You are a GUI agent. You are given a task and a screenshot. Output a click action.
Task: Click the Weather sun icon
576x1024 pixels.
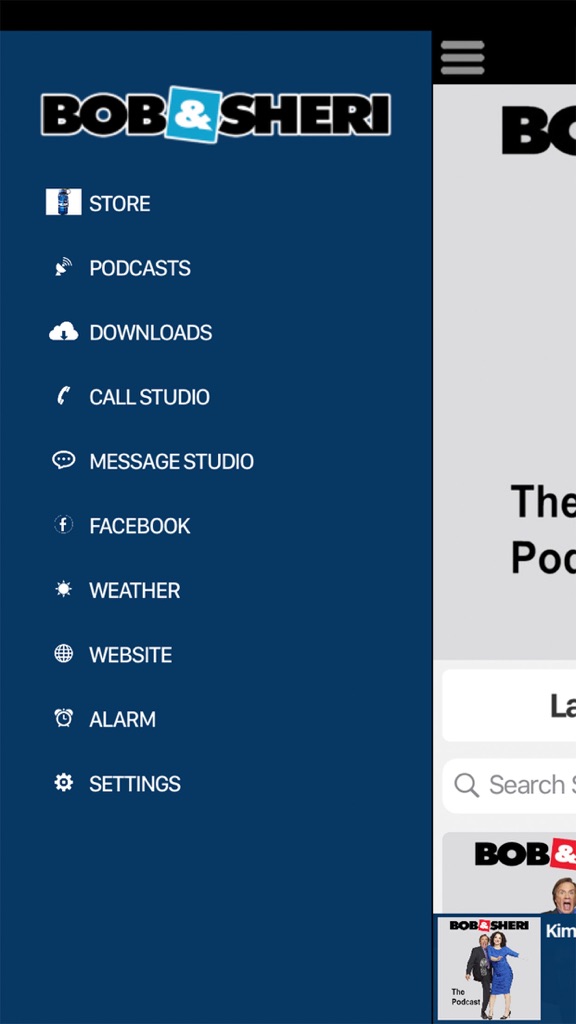[x=63, y=589]
